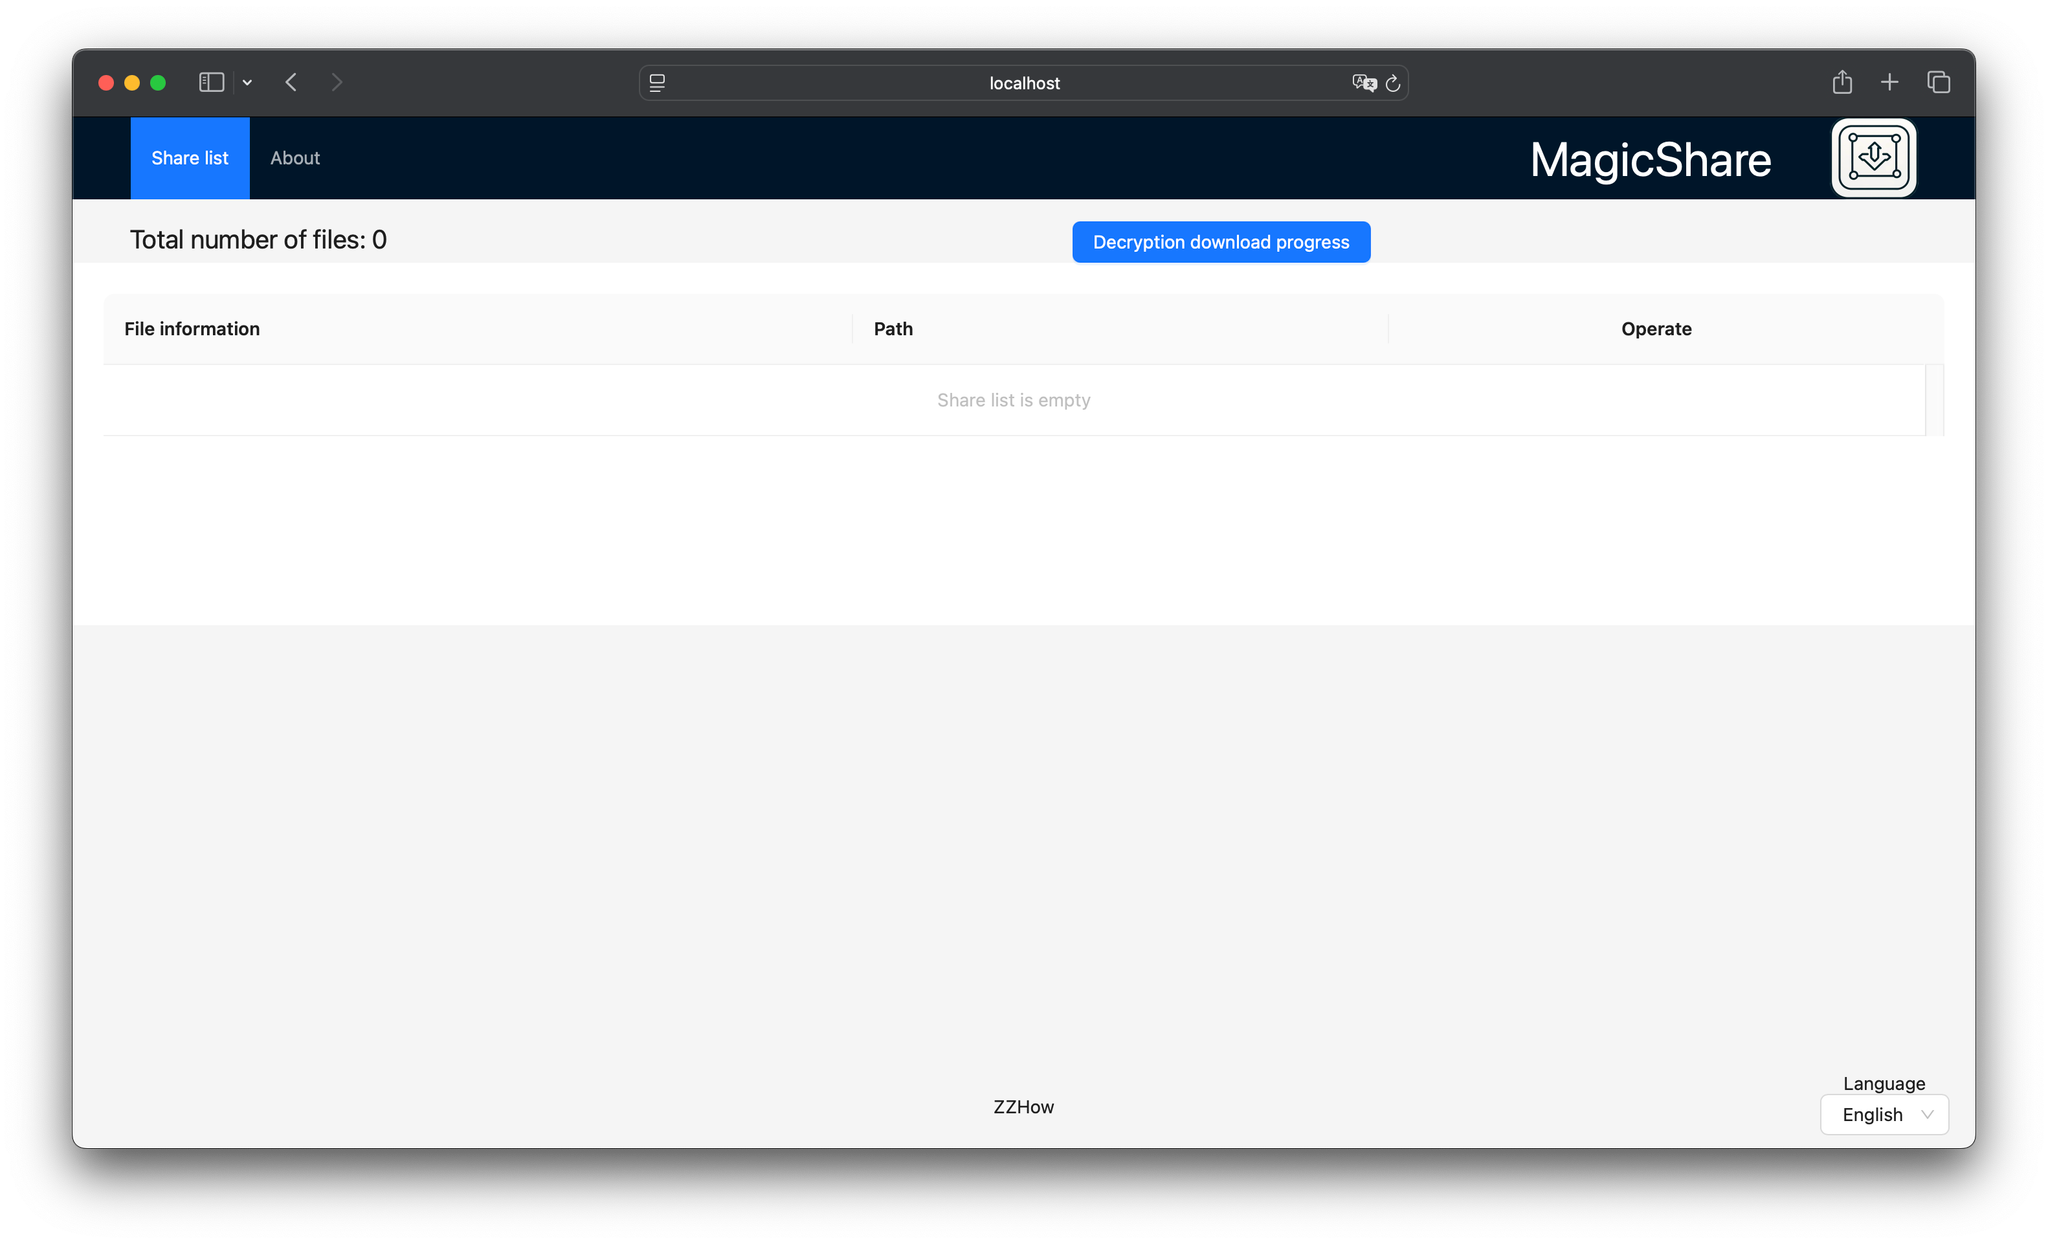Screen dimensions: 2048x1244
Task: Open the Safari share icon
Action: [1842, 82]
